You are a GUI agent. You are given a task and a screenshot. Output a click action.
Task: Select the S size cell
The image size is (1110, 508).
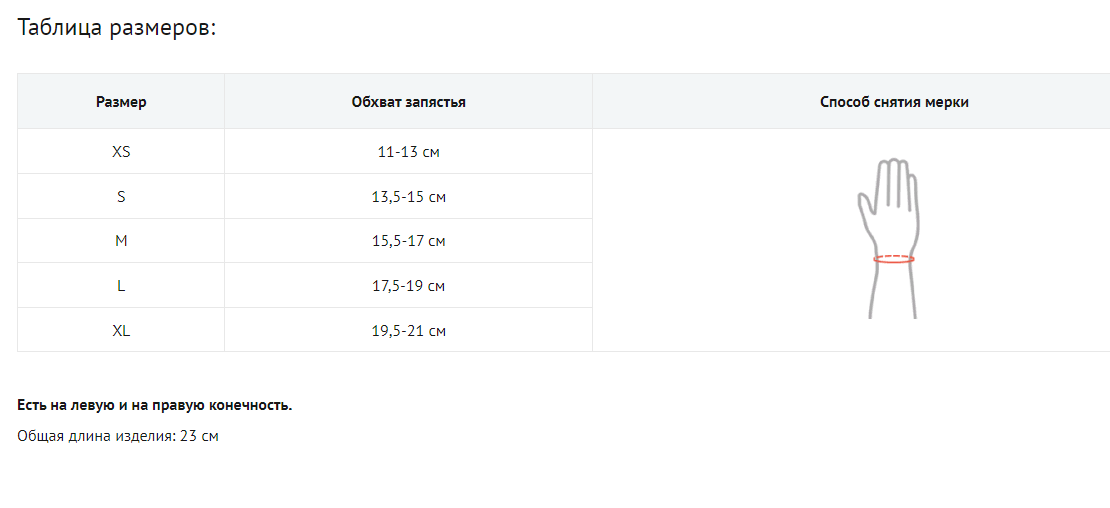point(121,197)
